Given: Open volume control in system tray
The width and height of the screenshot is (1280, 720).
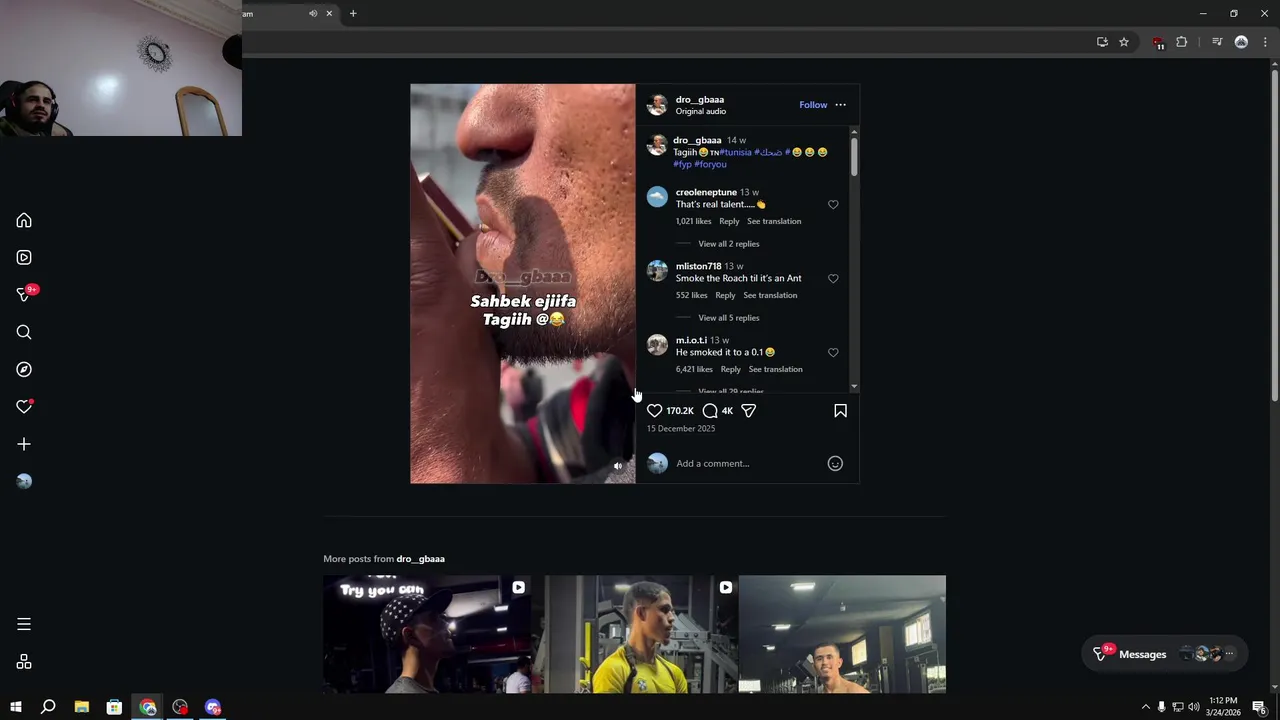Looking at the screenshot, I should (1193, 707).
